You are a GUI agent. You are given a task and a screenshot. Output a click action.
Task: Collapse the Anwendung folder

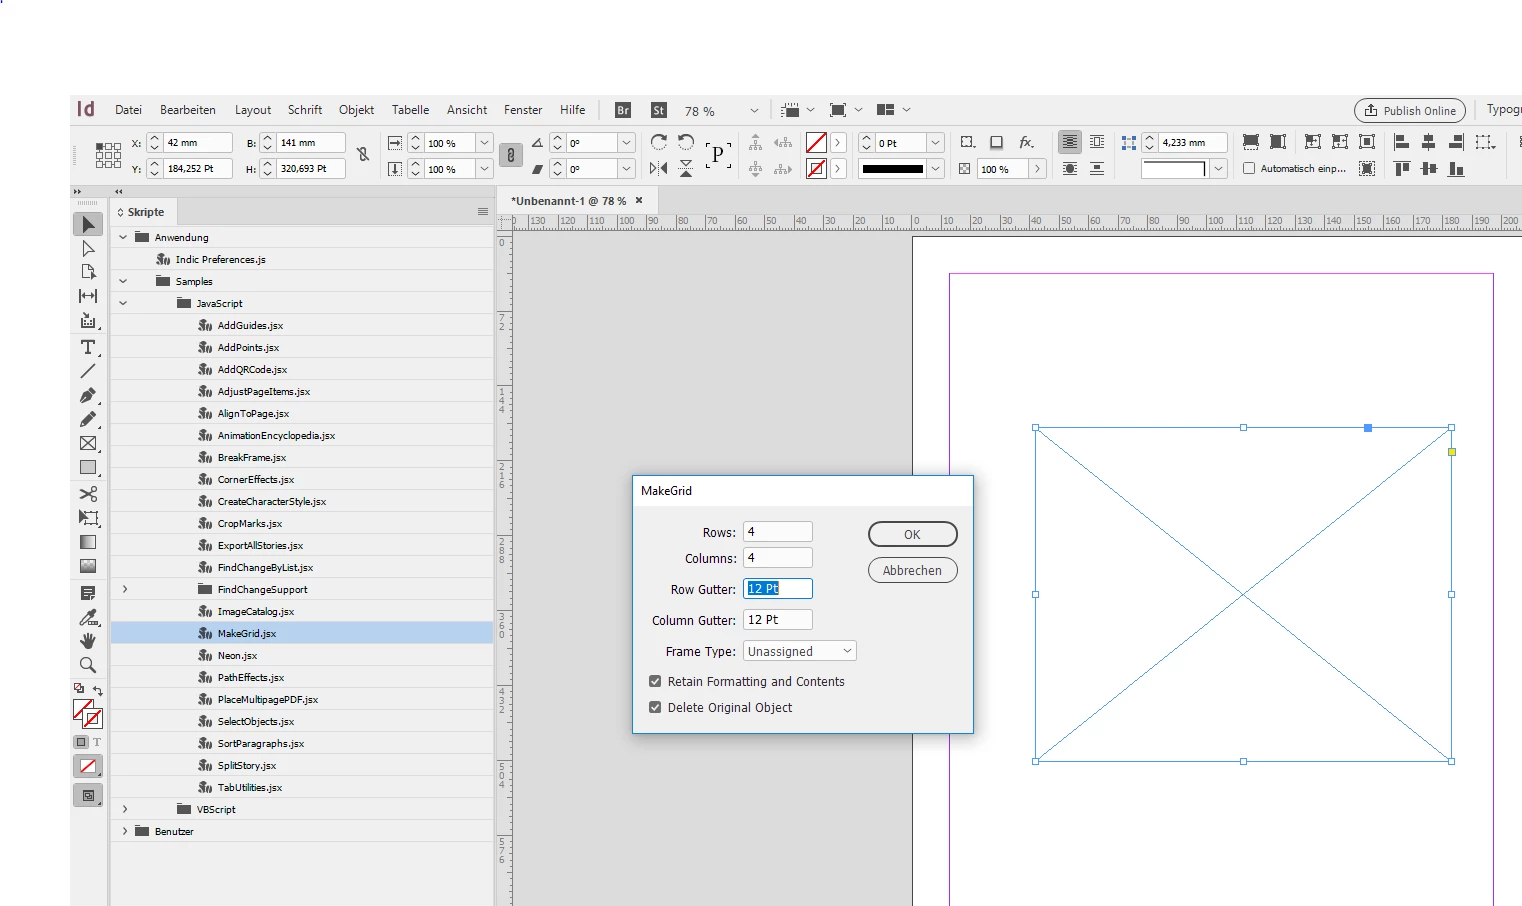[x=123, y=237]
